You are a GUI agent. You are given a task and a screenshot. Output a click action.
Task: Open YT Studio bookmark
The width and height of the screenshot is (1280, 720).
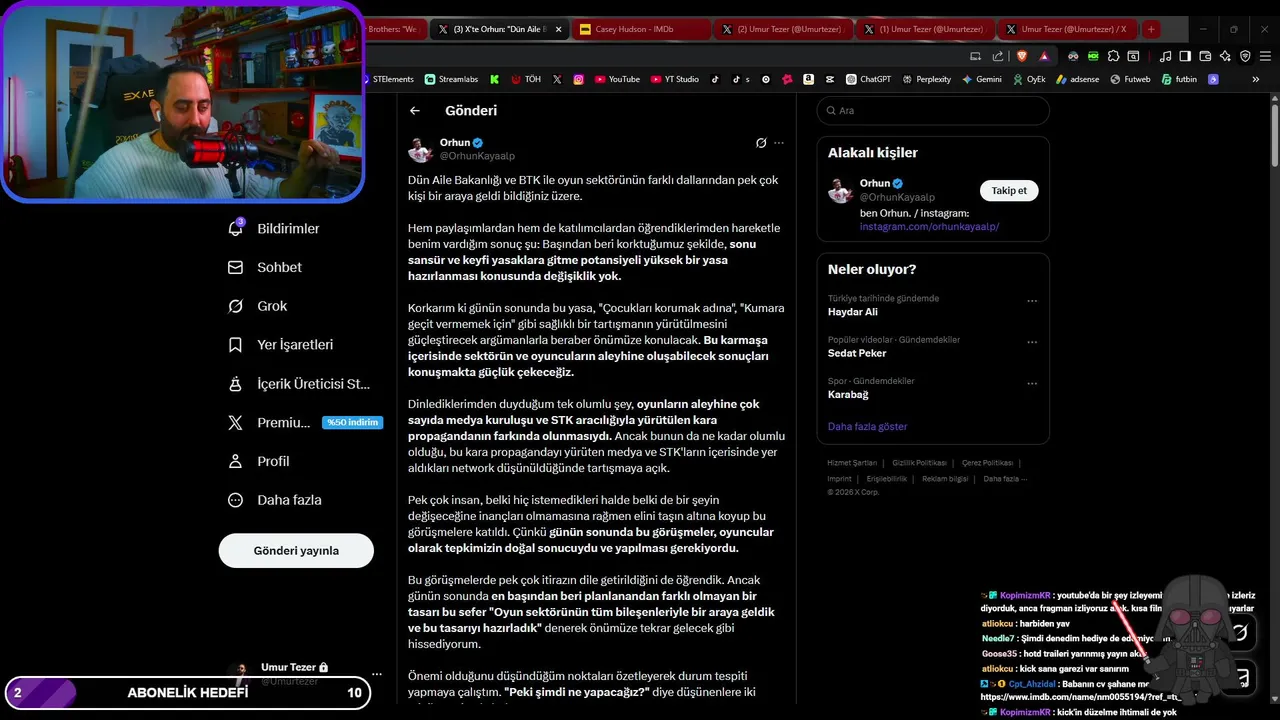pos(675,79)
